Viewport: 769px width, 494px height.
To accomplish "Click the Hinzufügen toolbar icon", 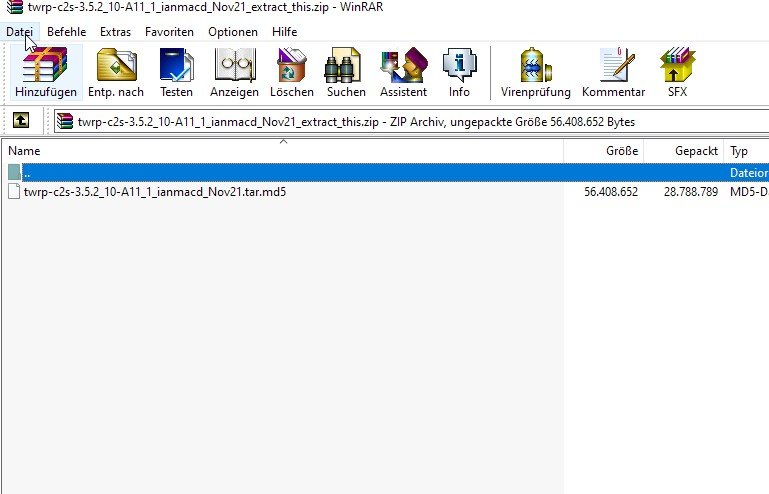I will pyautogui.click(x=46, y=72).
